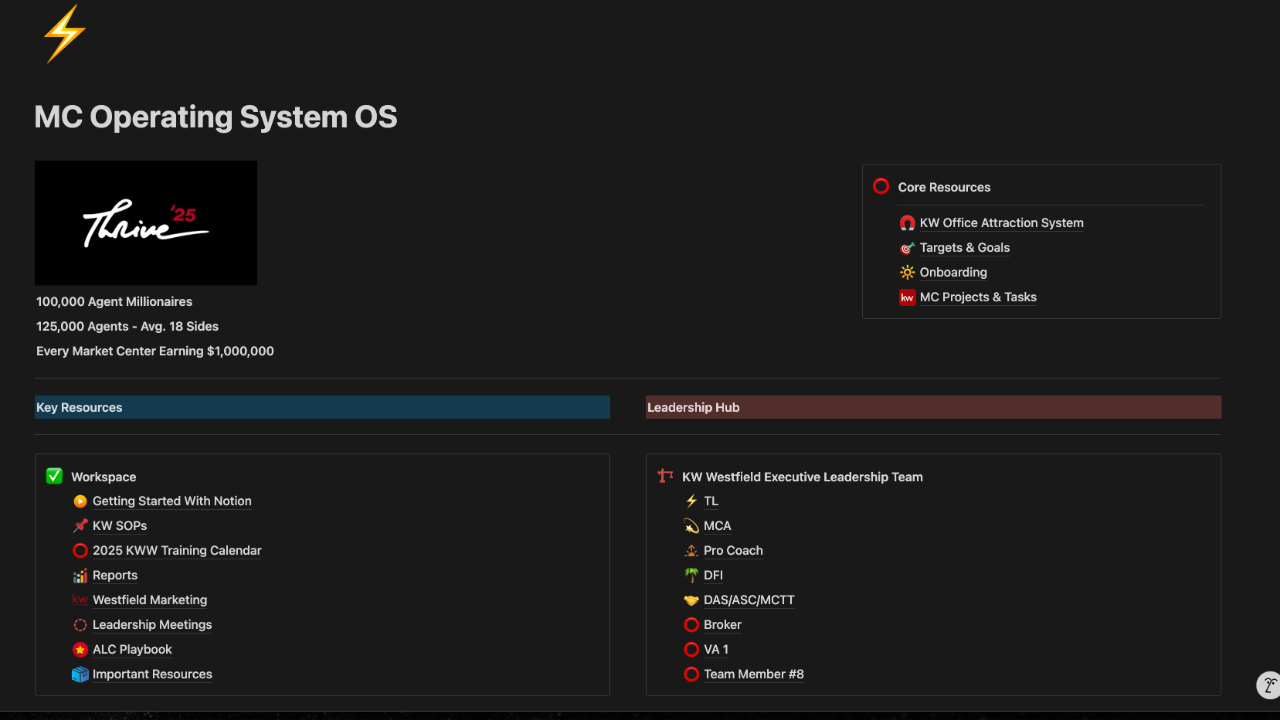Click the lightning icon beside TL

coord(691,501)
